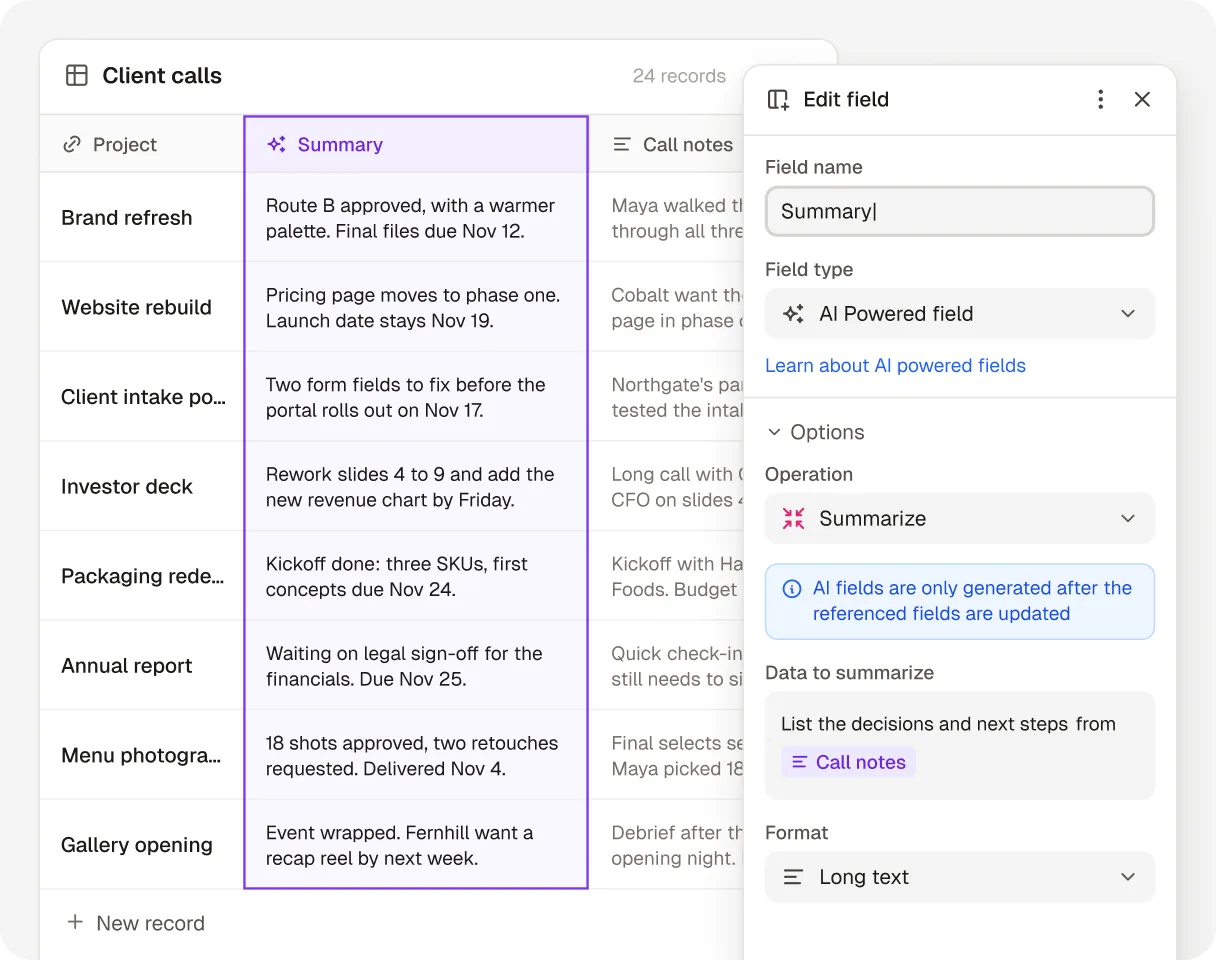Click the Call notes column header
Screen dimensions: 1216x960
pyautogui.click(x=668, y=144)
